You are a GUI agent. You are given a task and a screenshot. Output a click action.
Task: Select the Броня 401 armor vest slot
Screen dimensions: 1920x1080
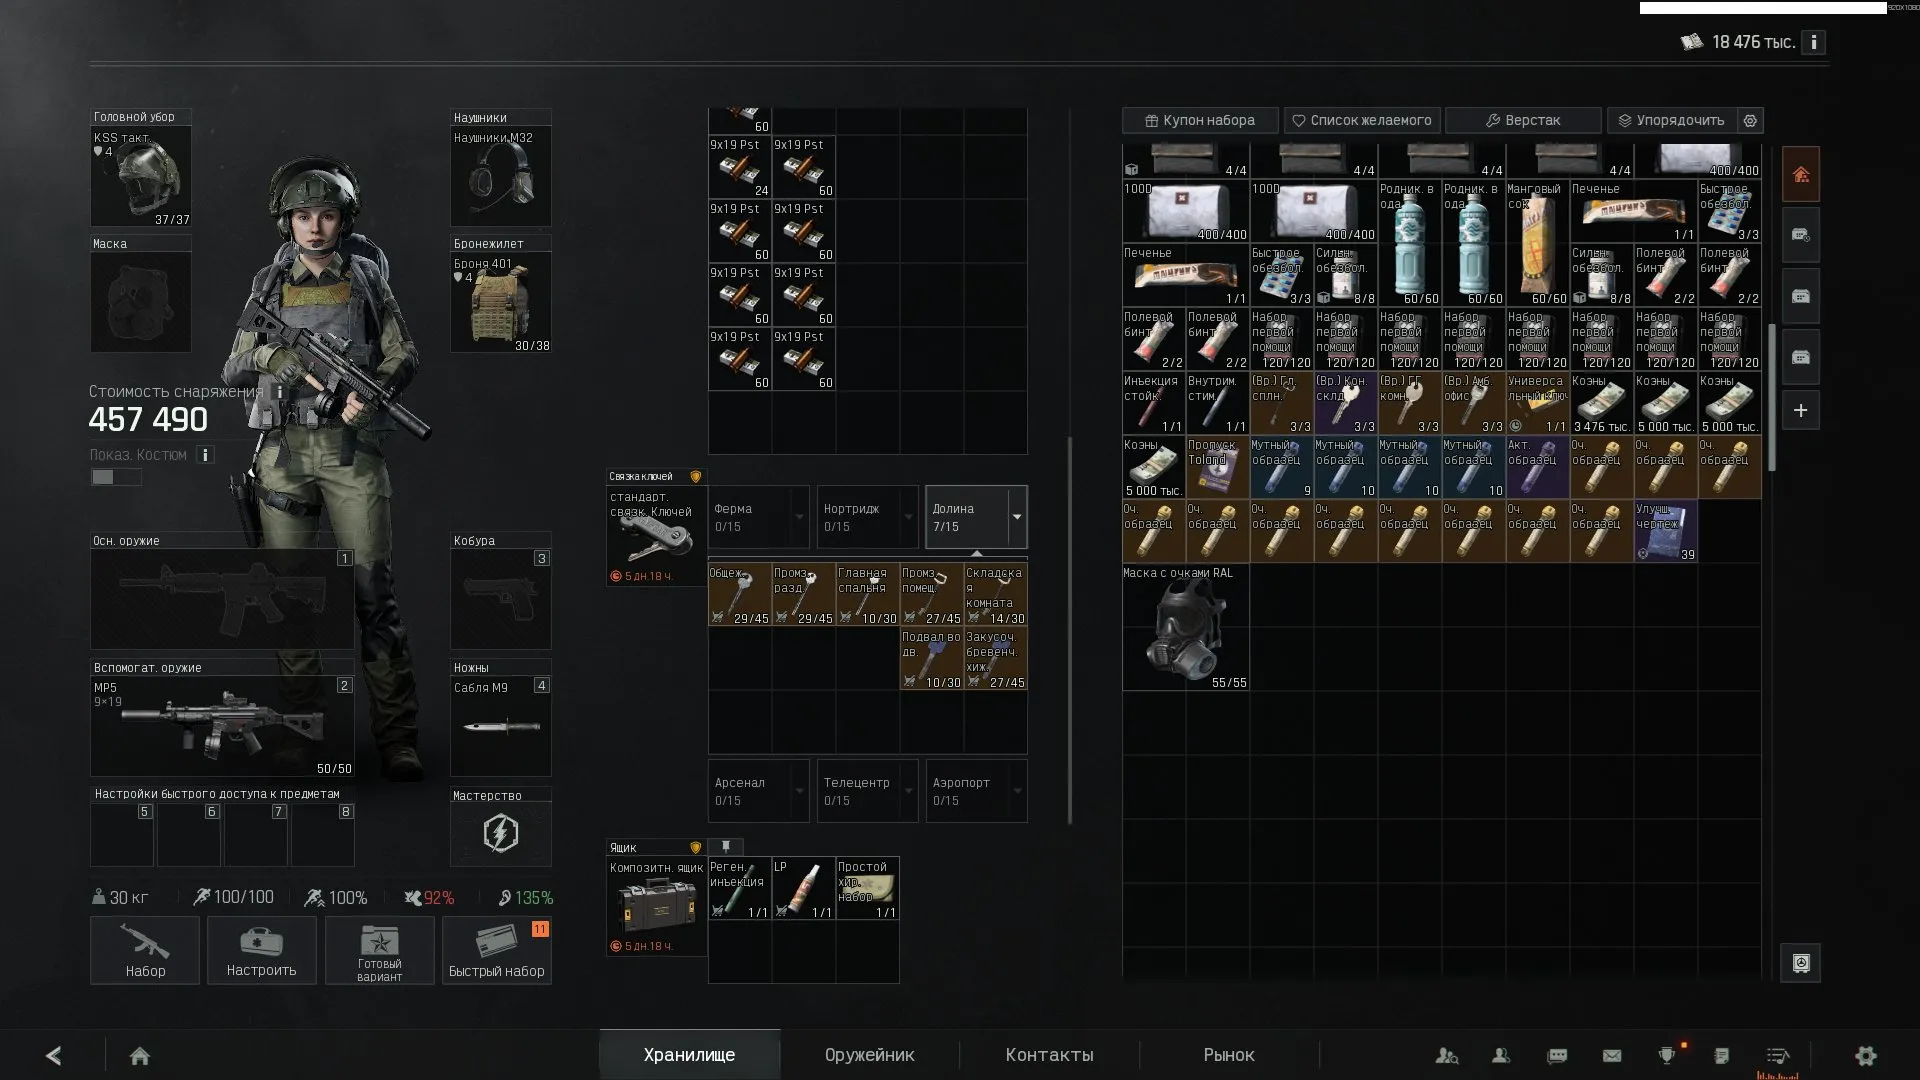[x=500, y=302]
